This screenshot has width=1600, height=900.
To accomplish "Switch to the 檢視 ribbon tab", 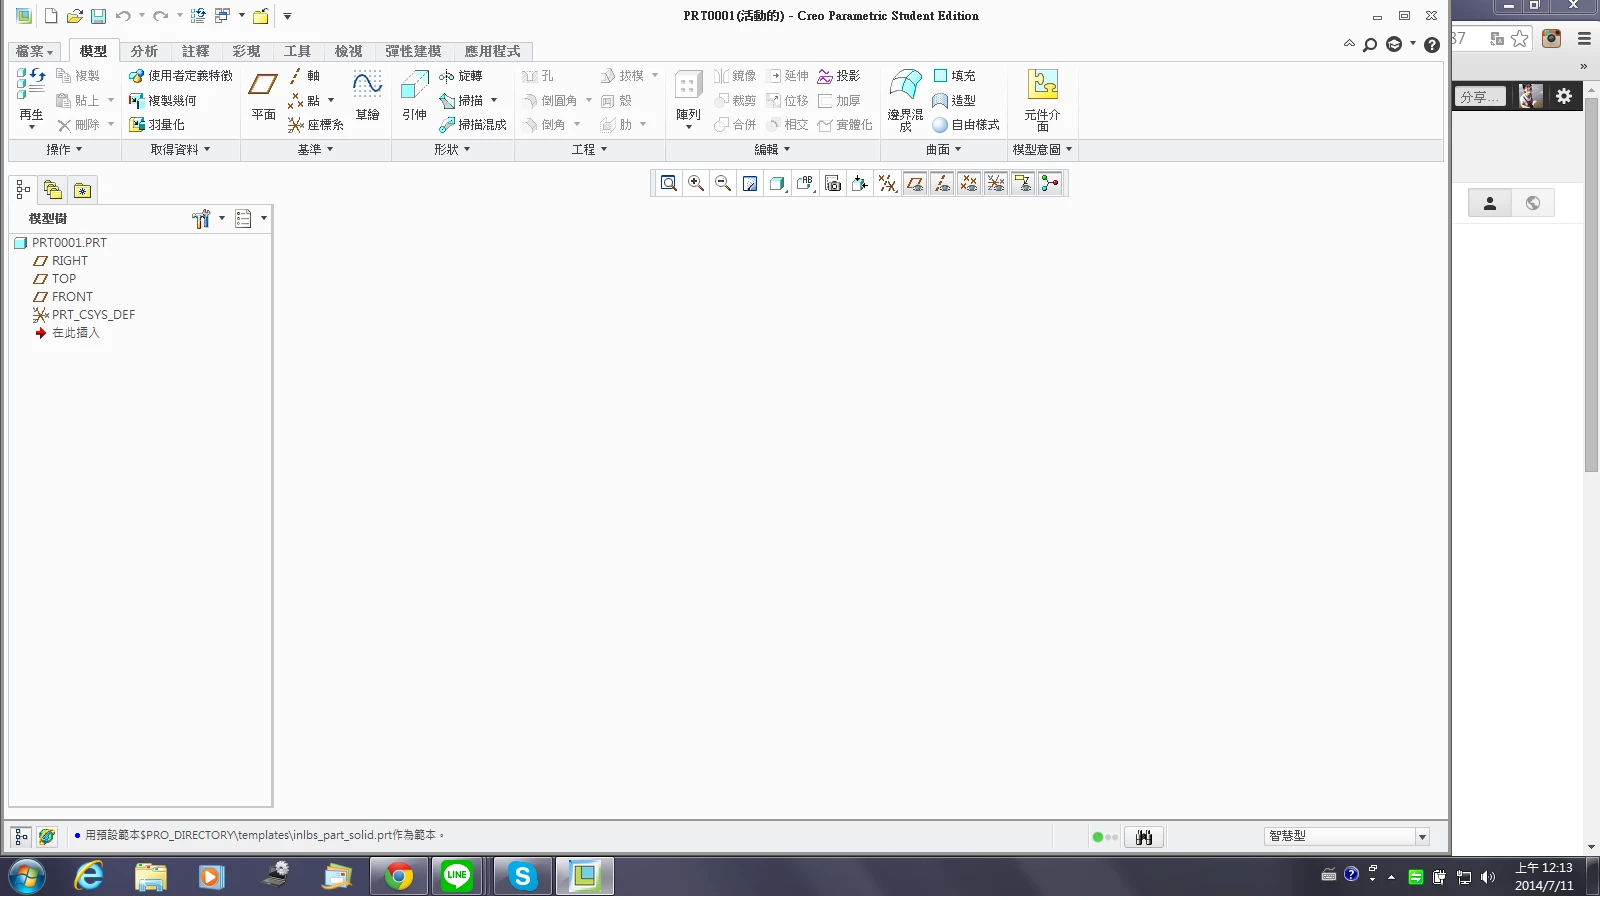I will (348, 51).
